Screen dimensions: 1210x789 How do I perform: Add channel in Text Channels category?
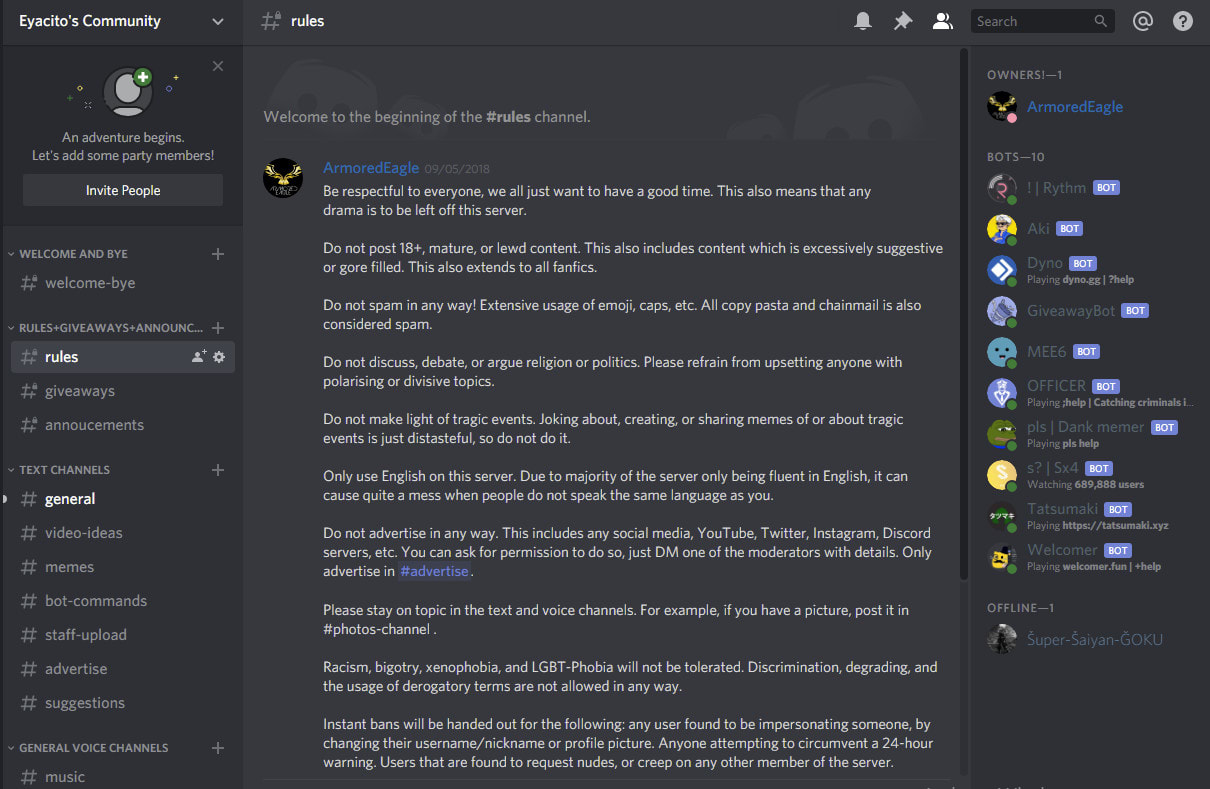click(218, 470)
